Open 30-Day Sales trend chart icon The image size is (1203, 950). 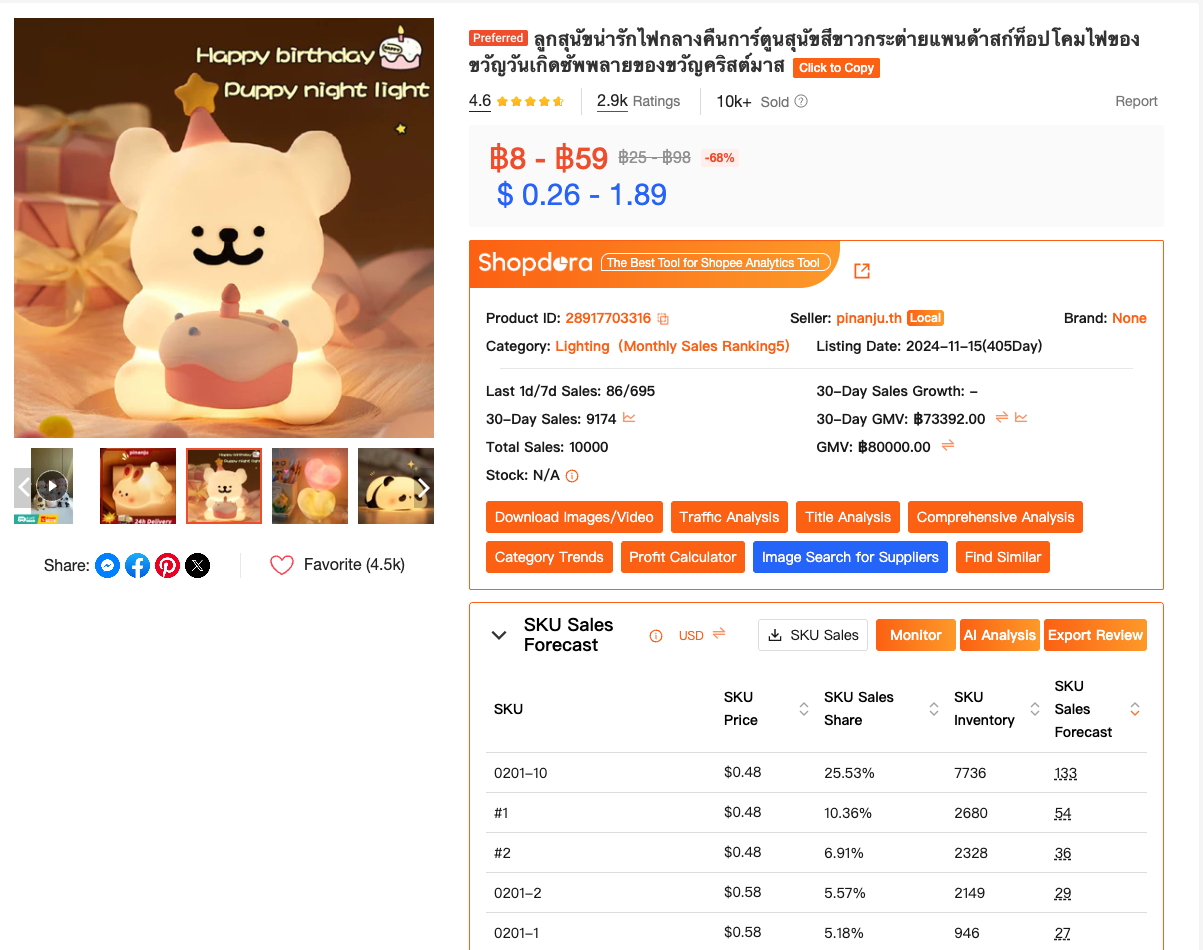pyautogui.click(x=629, y=418)
